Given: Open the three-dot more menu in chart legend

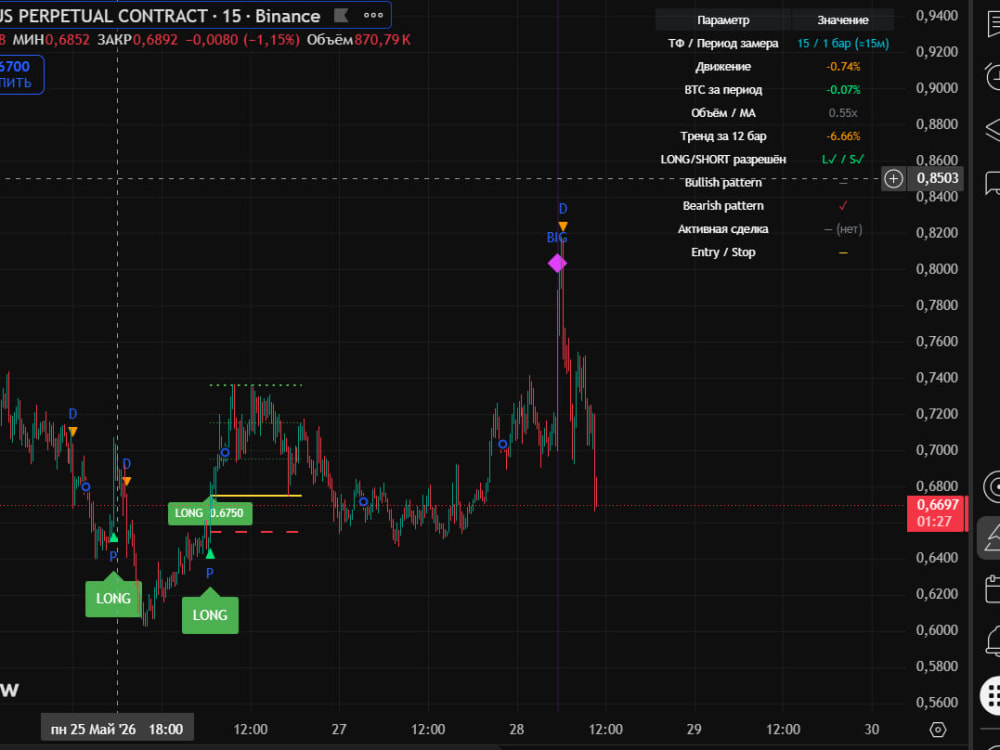Looking at the screenshot, I should click(x=374, y=15).
